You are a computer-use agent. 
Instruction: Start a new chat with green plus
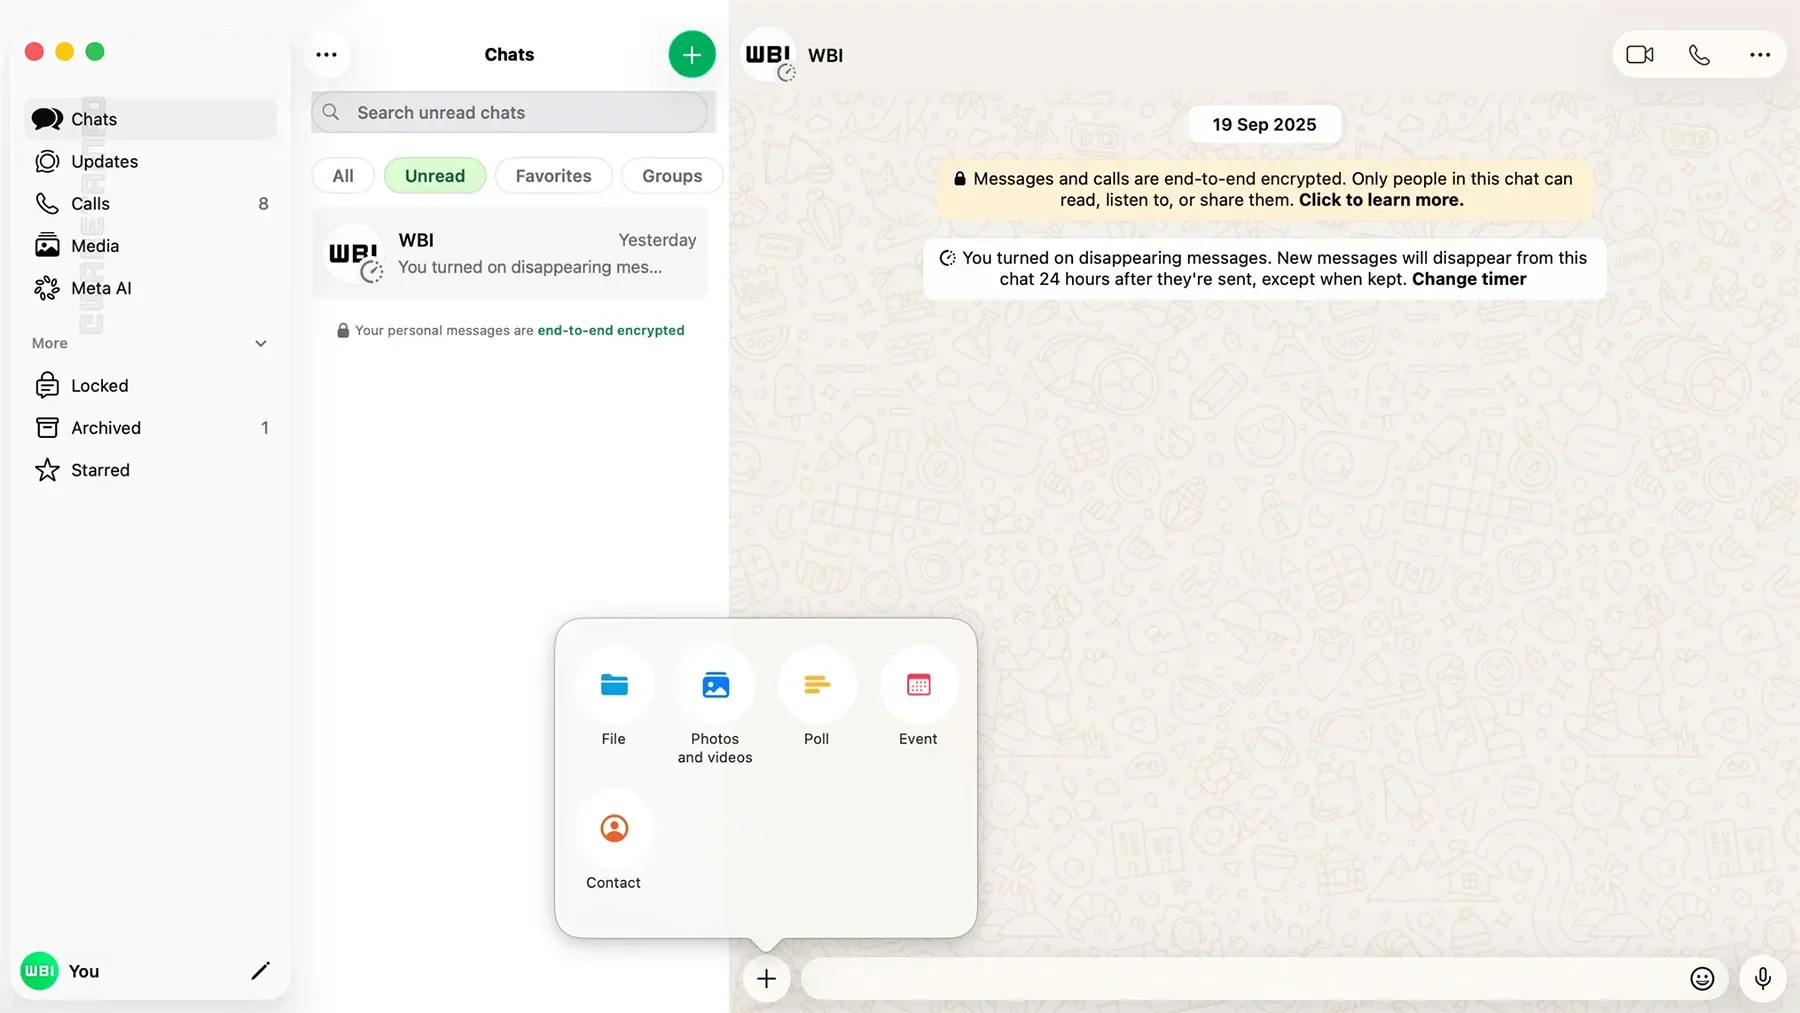click(x=692, y=54)
